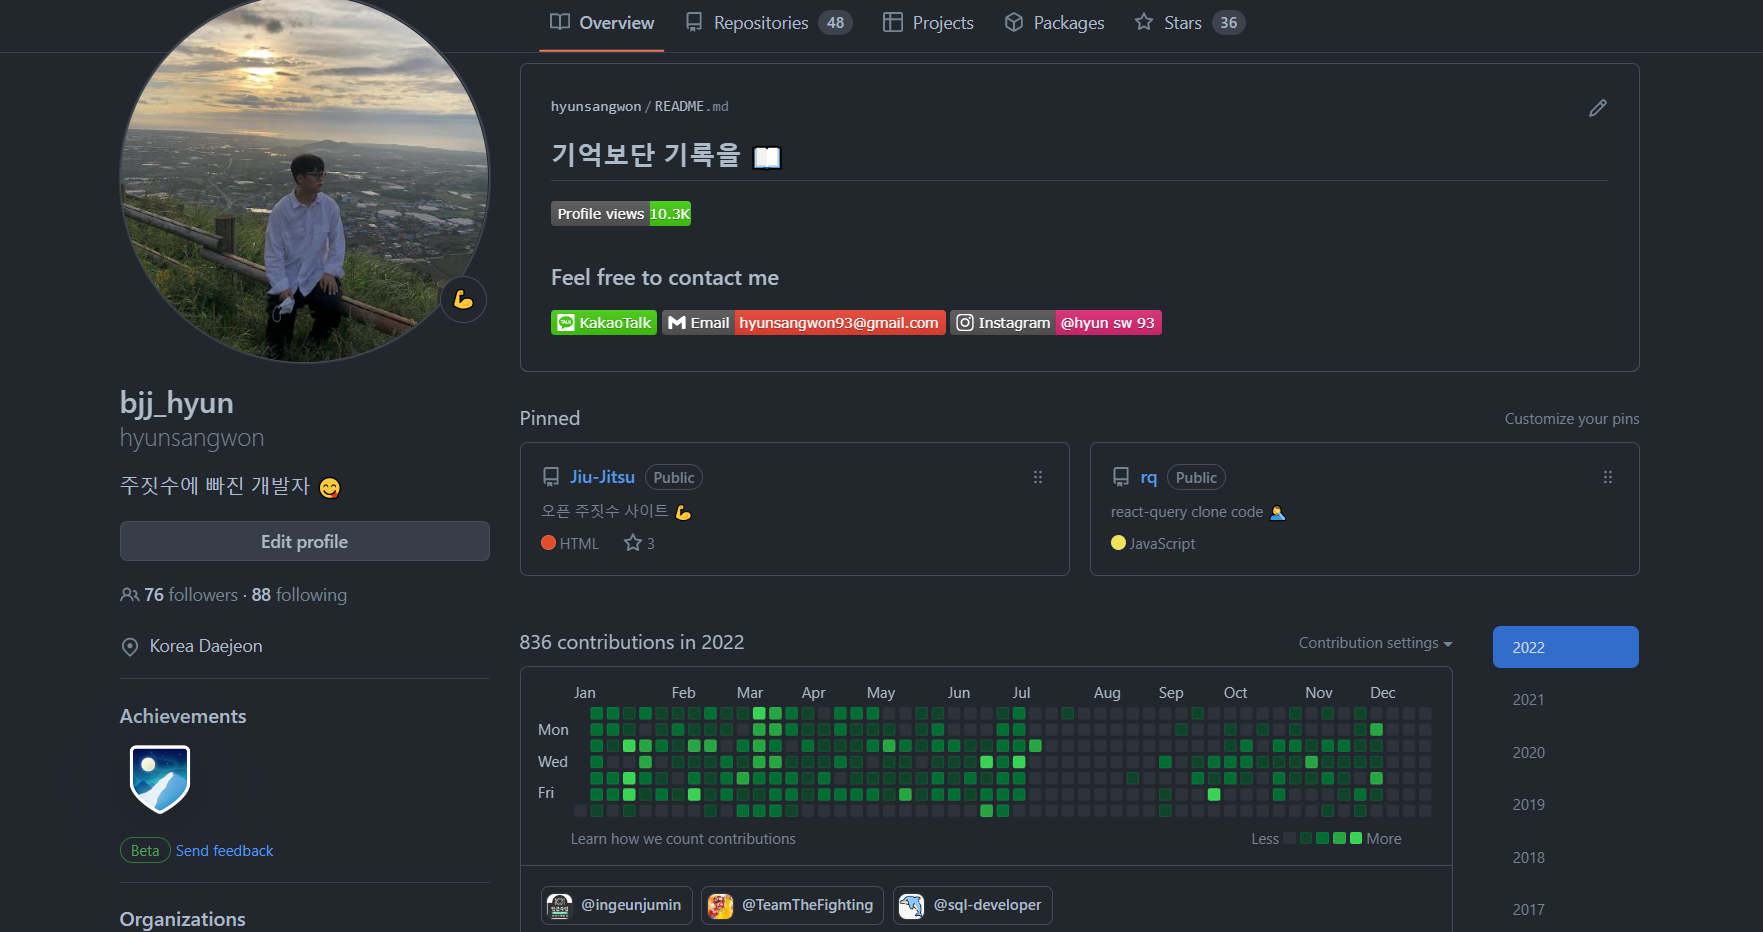Screen dimensions: 1763x932
Task: Click the Edit profile button
Action: coord(304,541)
